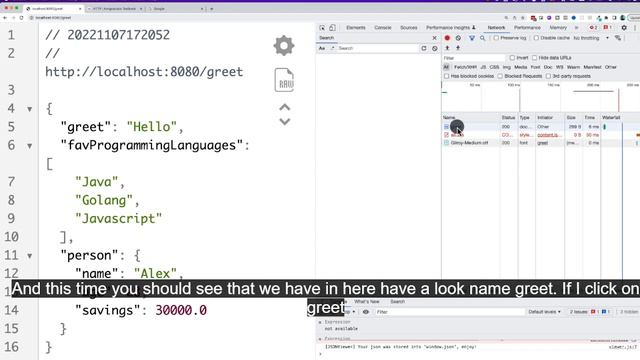This screenshot has height=360, width=640.
Task: Stop network recording with the red button
Action: tap(447, 38)
